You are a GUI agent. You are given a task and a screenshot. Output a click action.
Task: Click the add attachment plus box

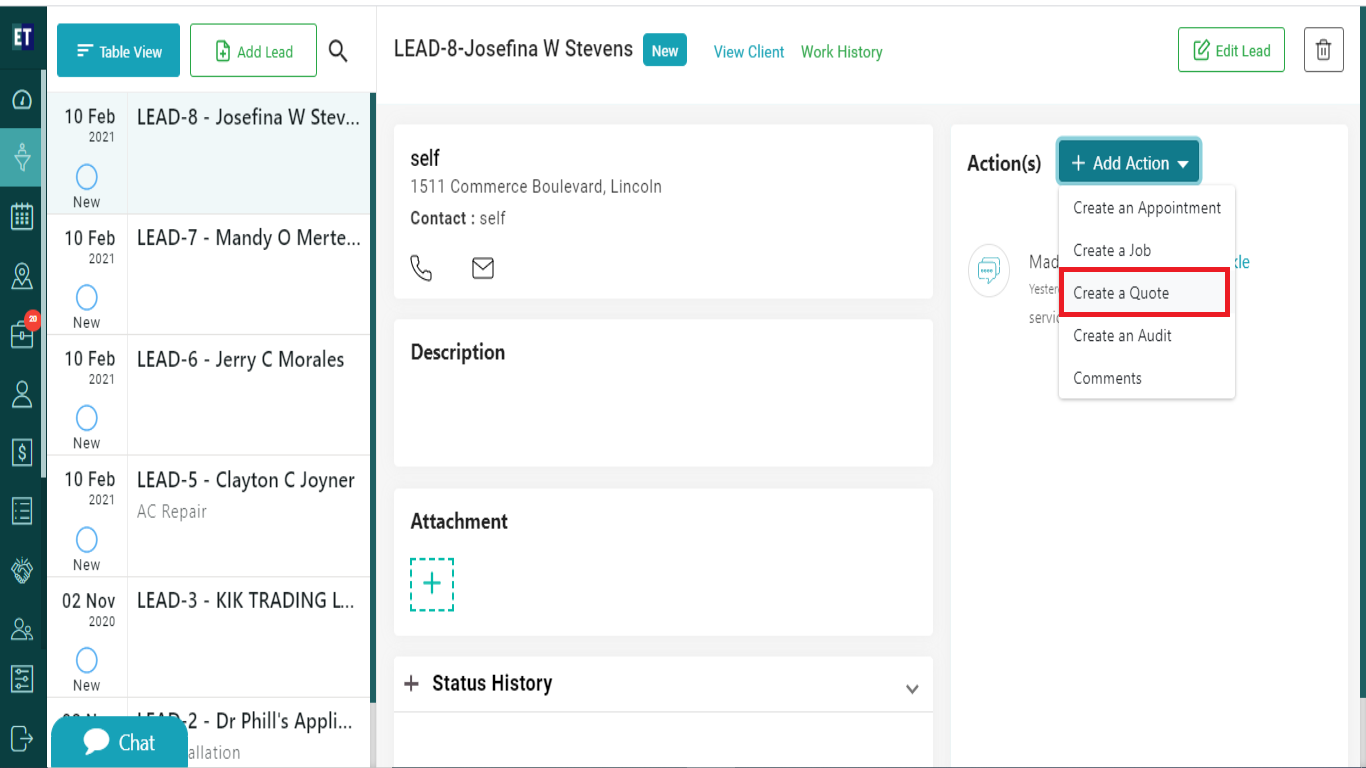pos(432,584)
